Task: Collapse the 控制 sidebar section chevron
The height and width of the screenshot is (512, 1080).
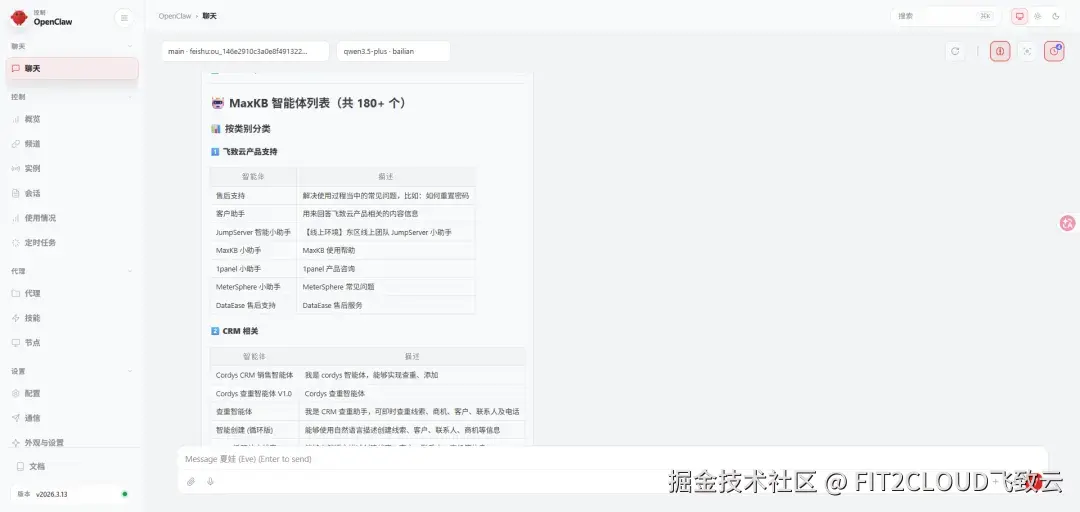Action: pyautogui.click(x=130, y=97)
